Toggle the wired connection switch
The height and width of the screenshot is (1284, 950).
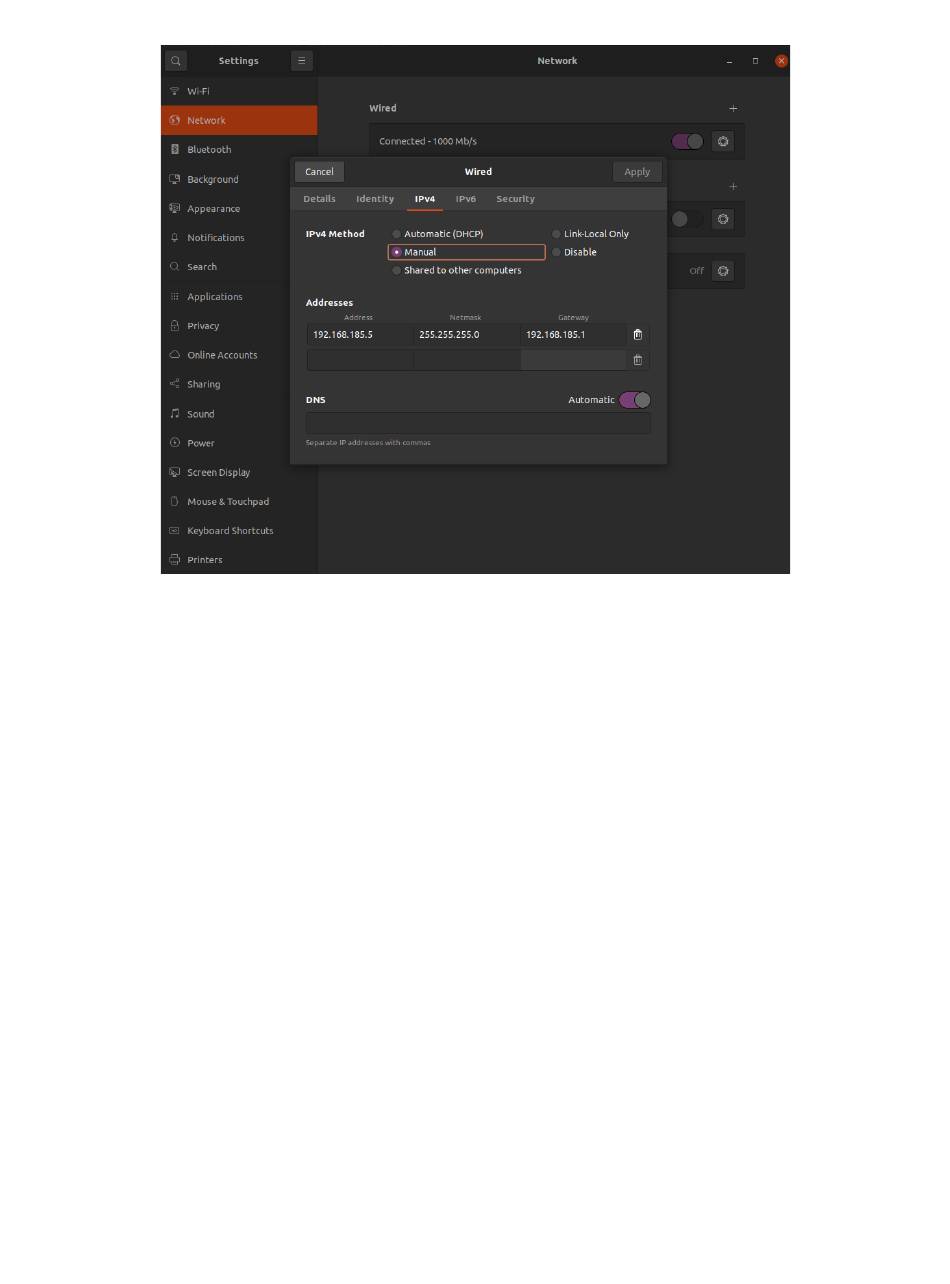[x=688, y=141]
